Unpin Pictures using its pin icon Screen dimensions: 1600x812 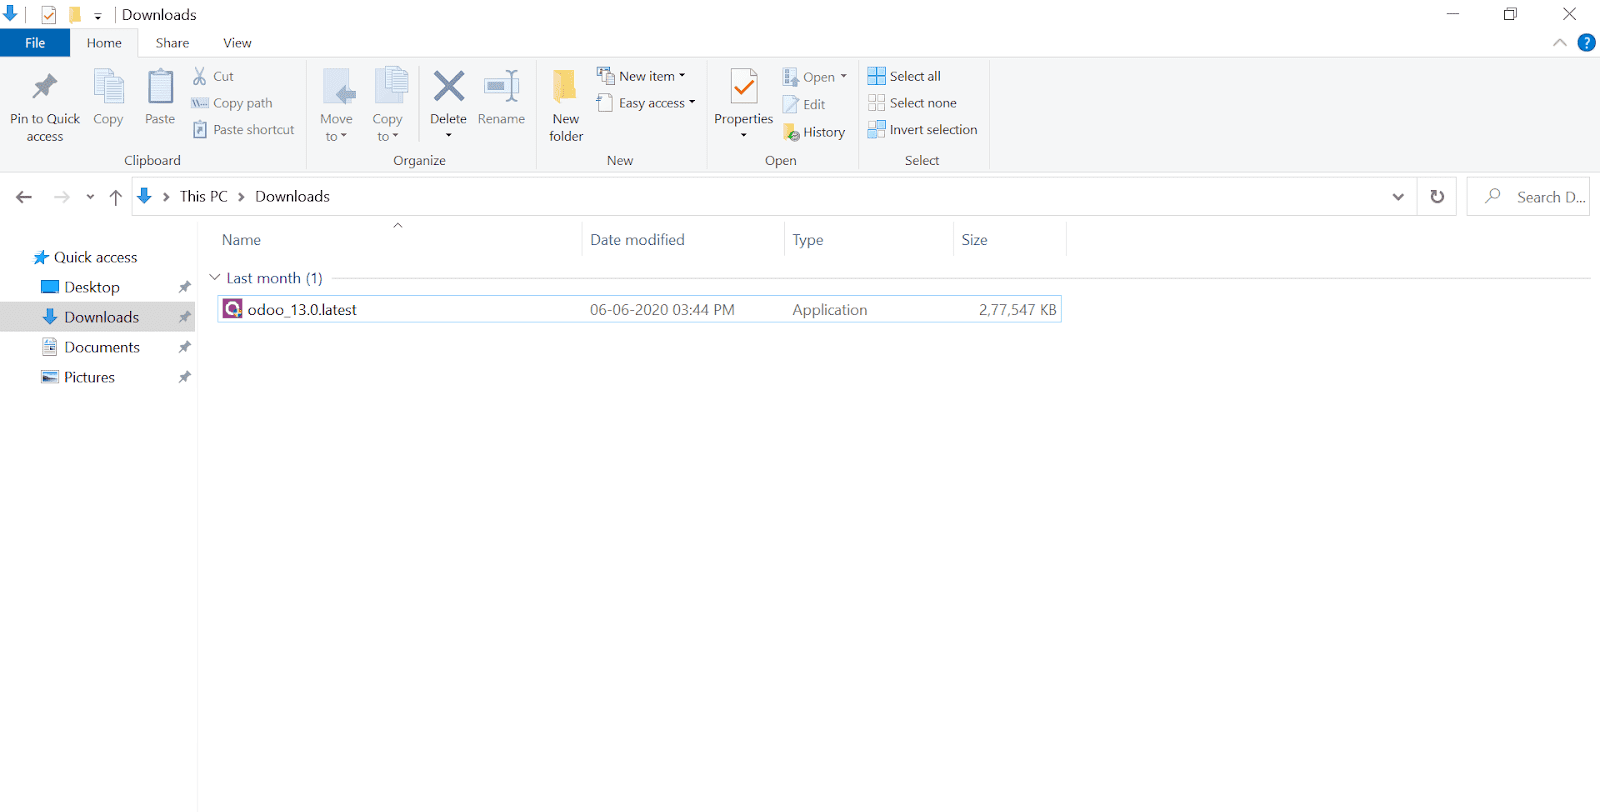pos(184,377)
